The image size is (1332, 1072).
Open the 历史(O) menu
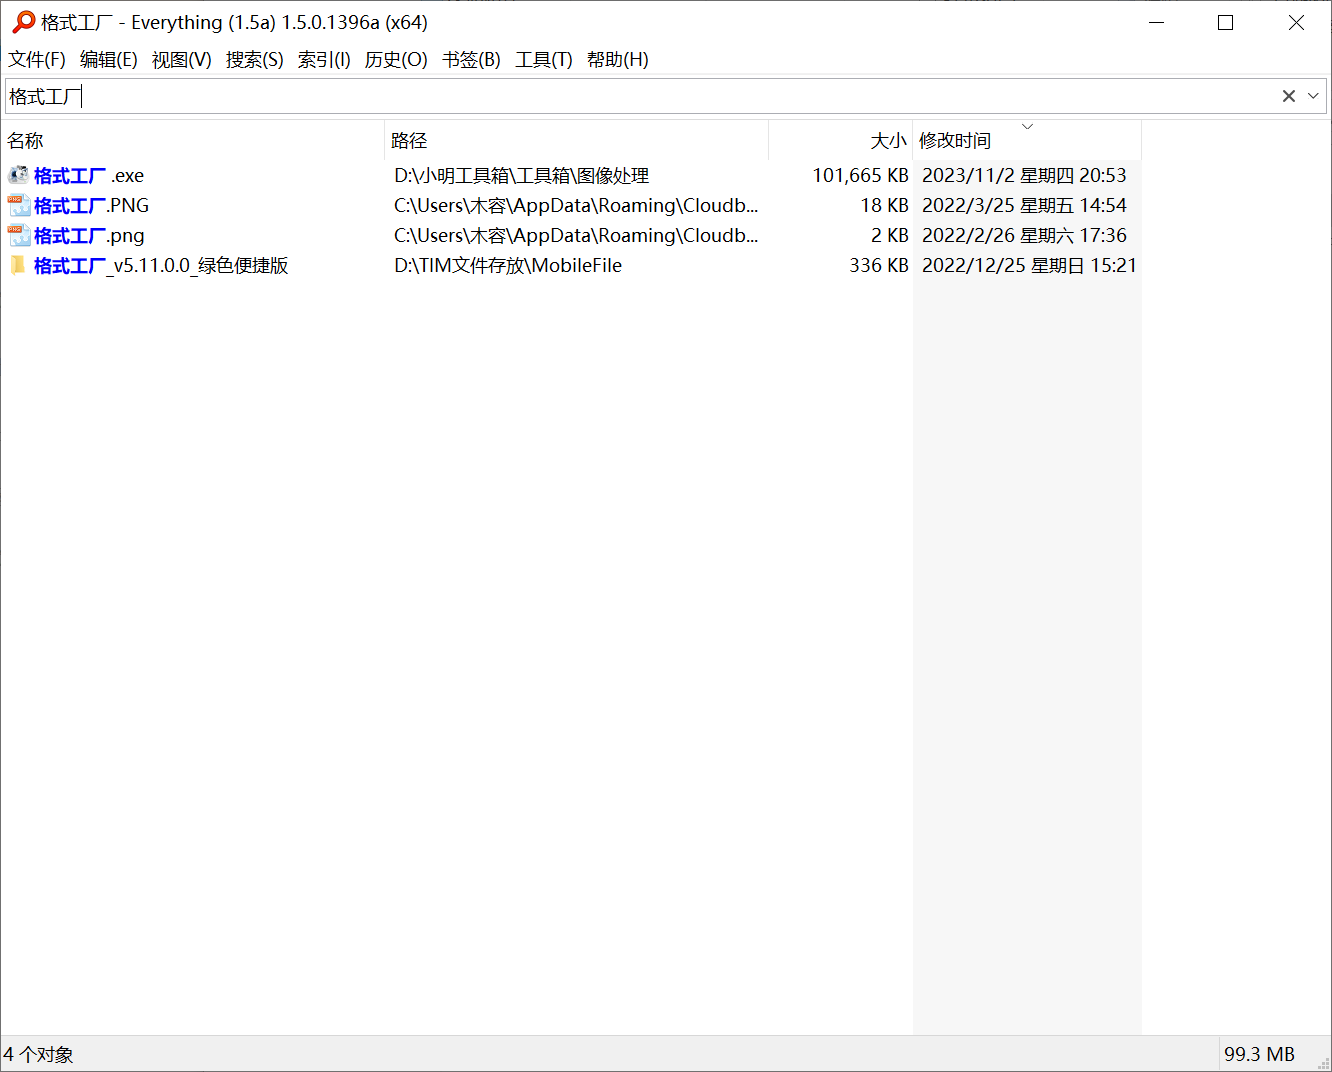point(396,60)
